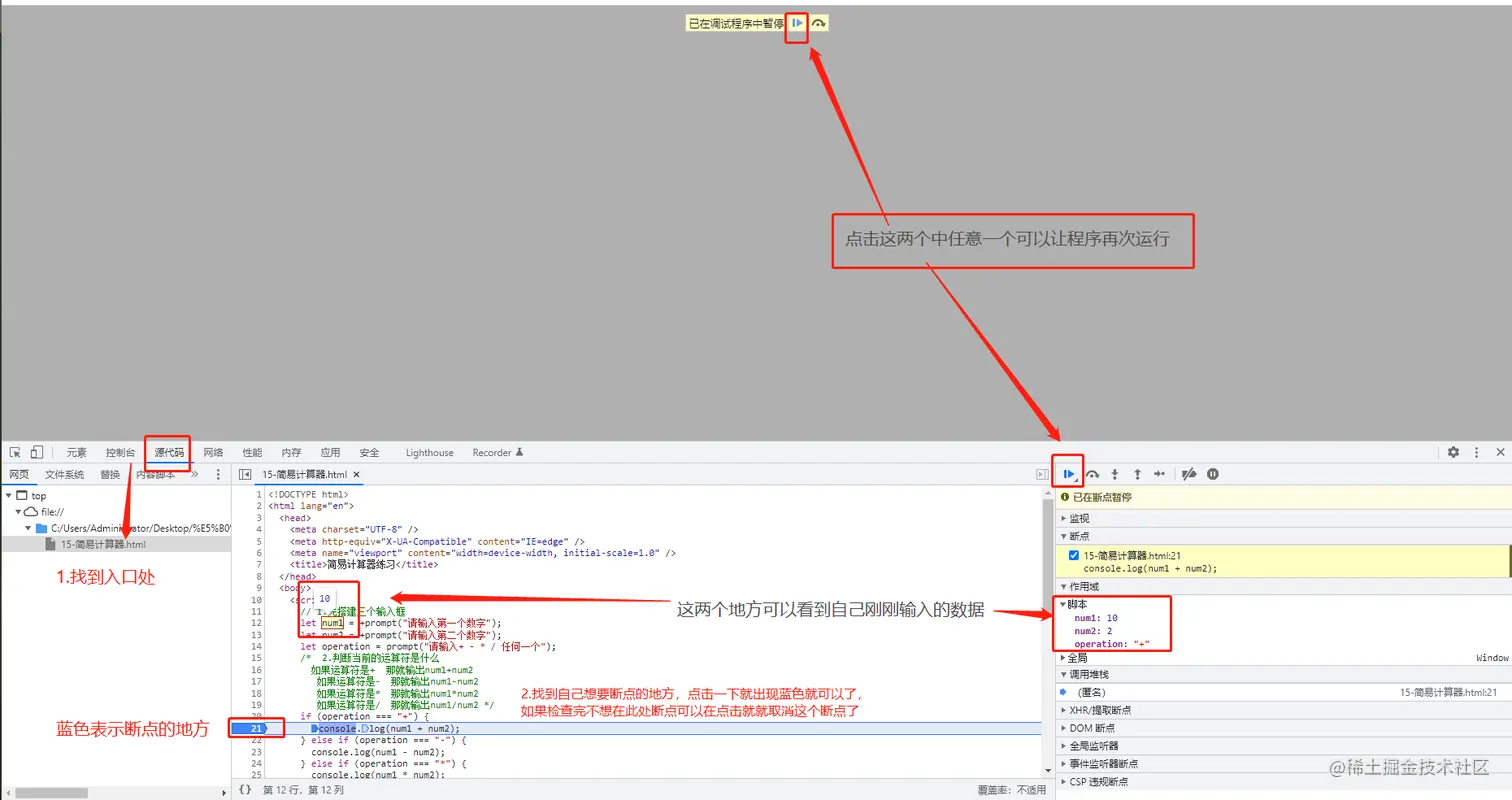The height and width of the screenshot is (800, 1512).
Task: Switch to the 控制台 tab
Action: (120, 452)
